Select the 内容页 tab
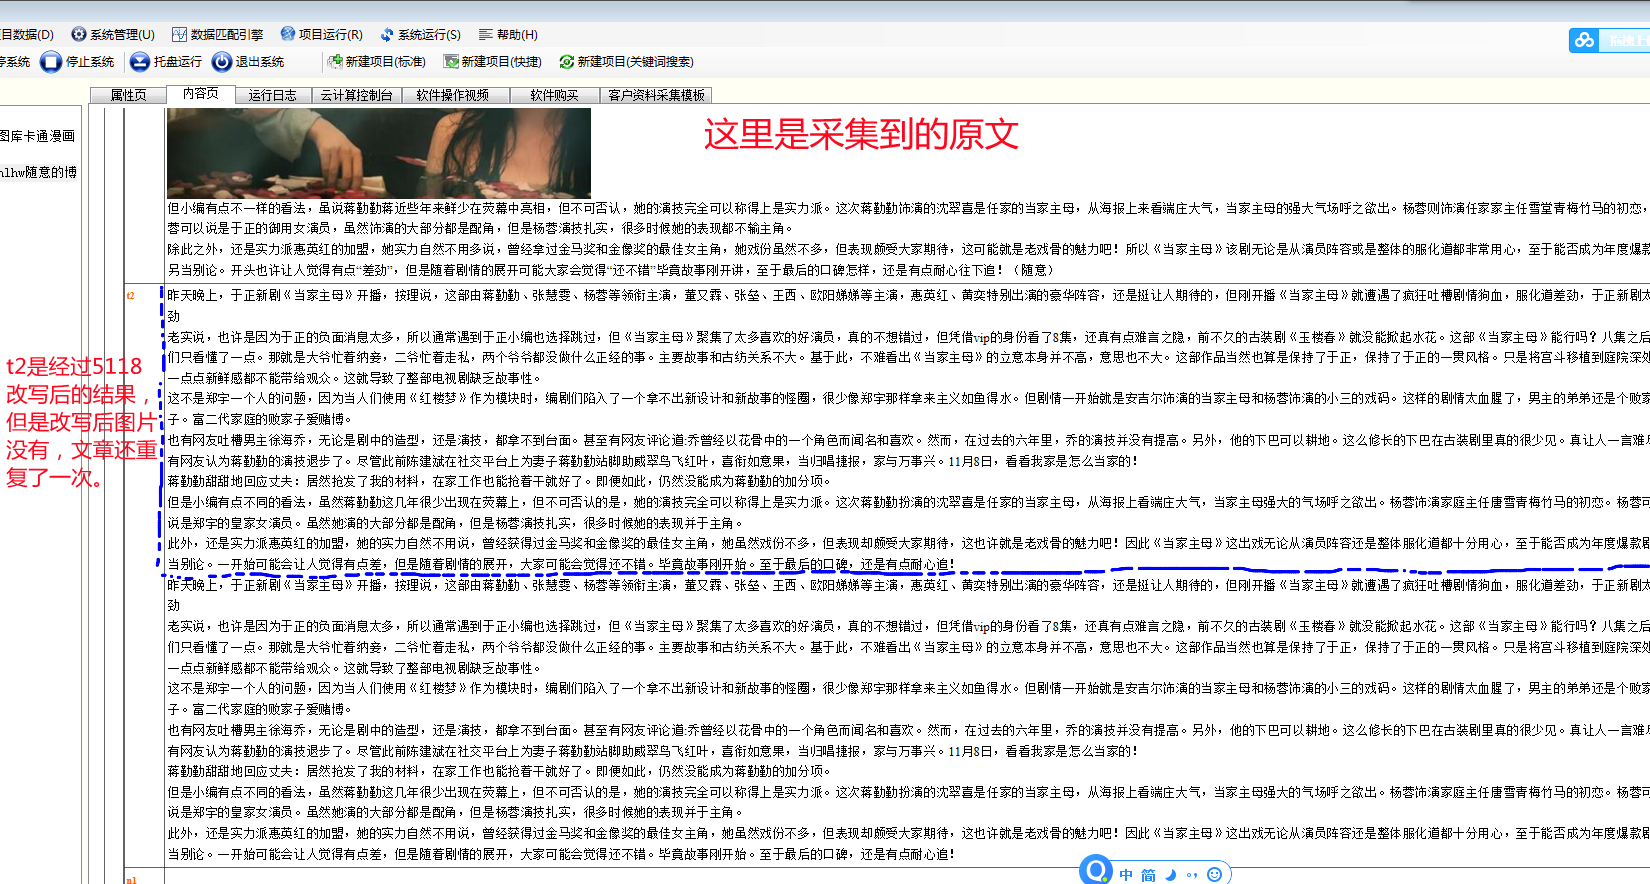Image resolution: width=1650 pixels, height=884 pixels. (200, 93)
